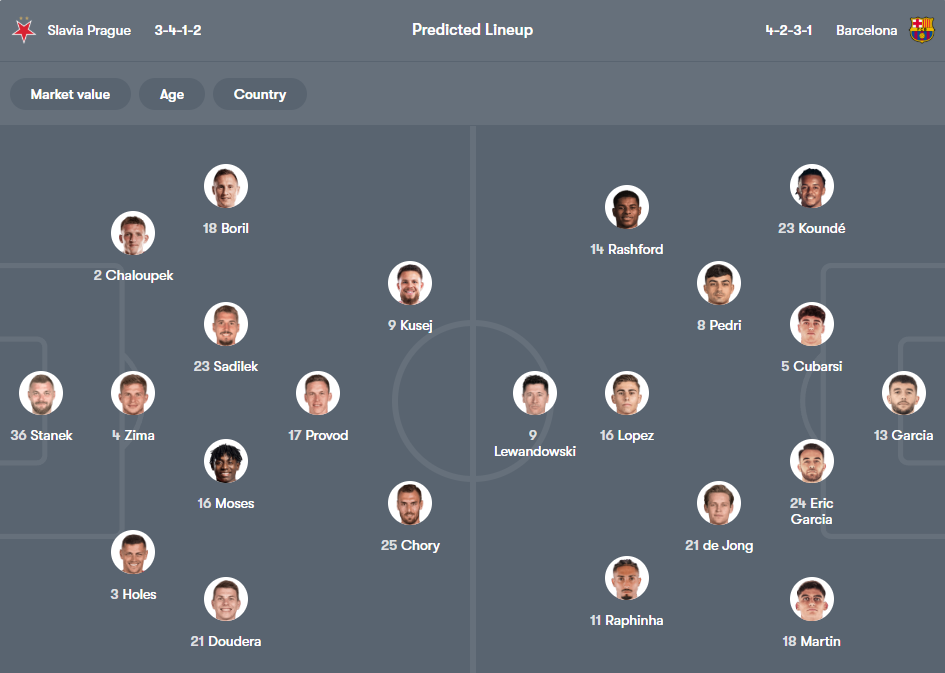Select the Predicted Lineup header
945x673 pixels.
[x=472, y=30]
